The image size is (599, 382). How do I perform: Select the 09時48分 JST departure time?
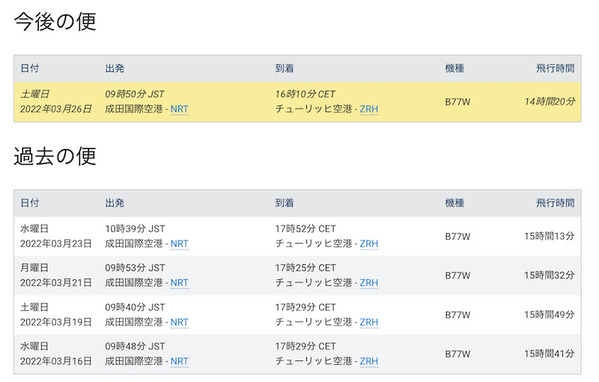click(x=135, y=346)
